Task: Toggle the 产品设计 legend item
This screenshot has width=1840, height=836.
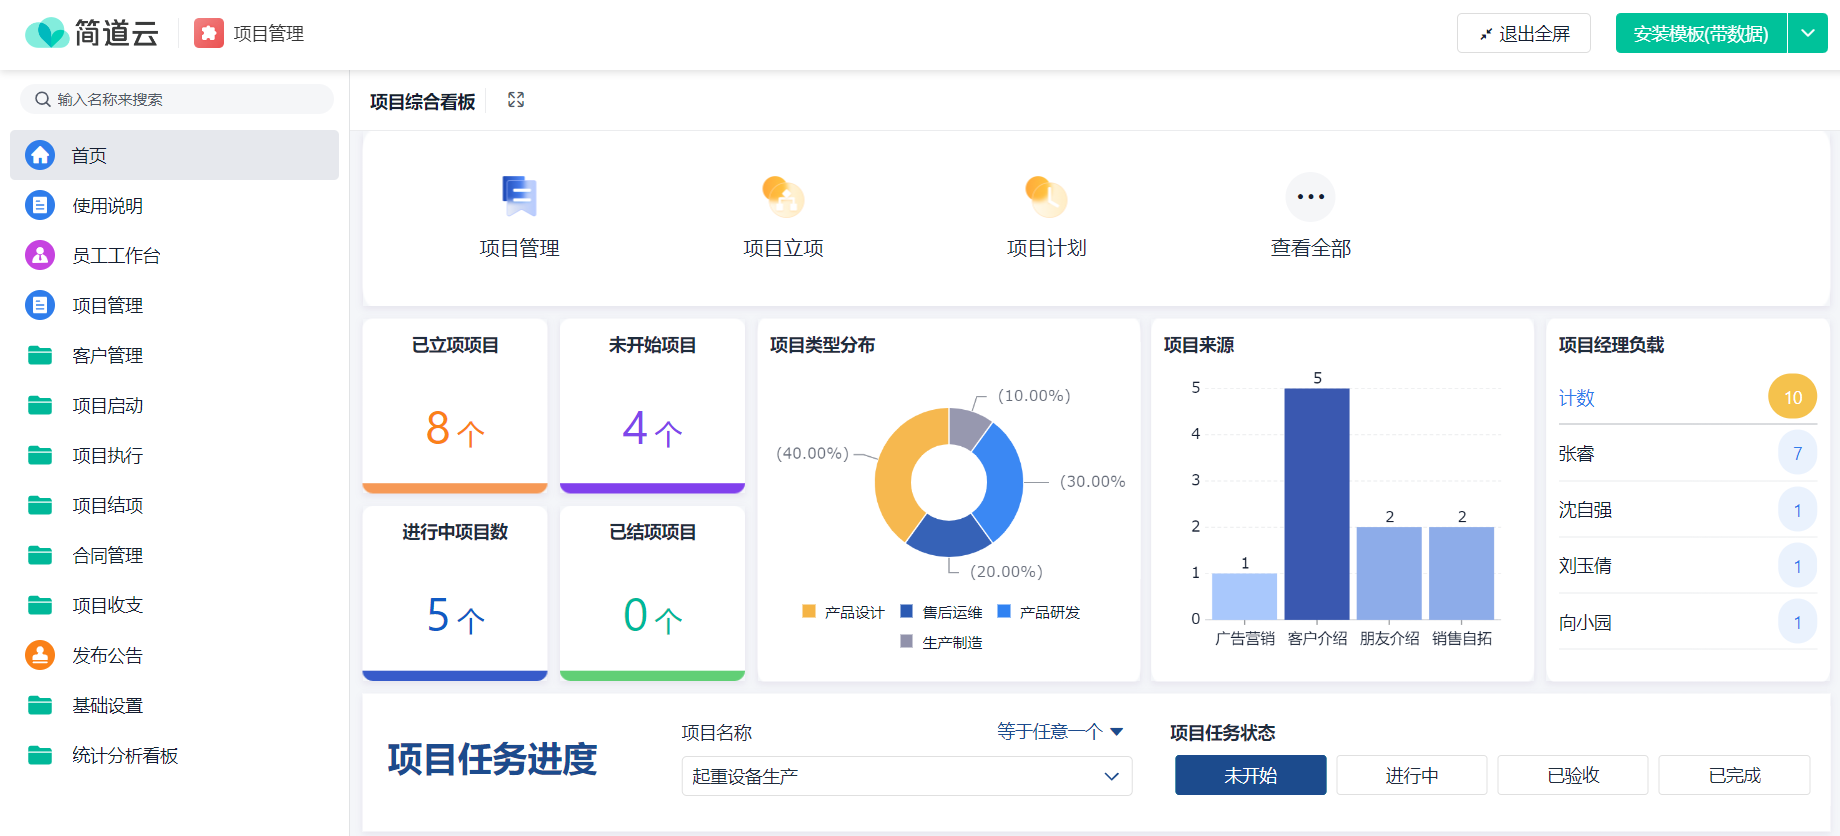Action: pyautogui.click(x=843, y=612)
